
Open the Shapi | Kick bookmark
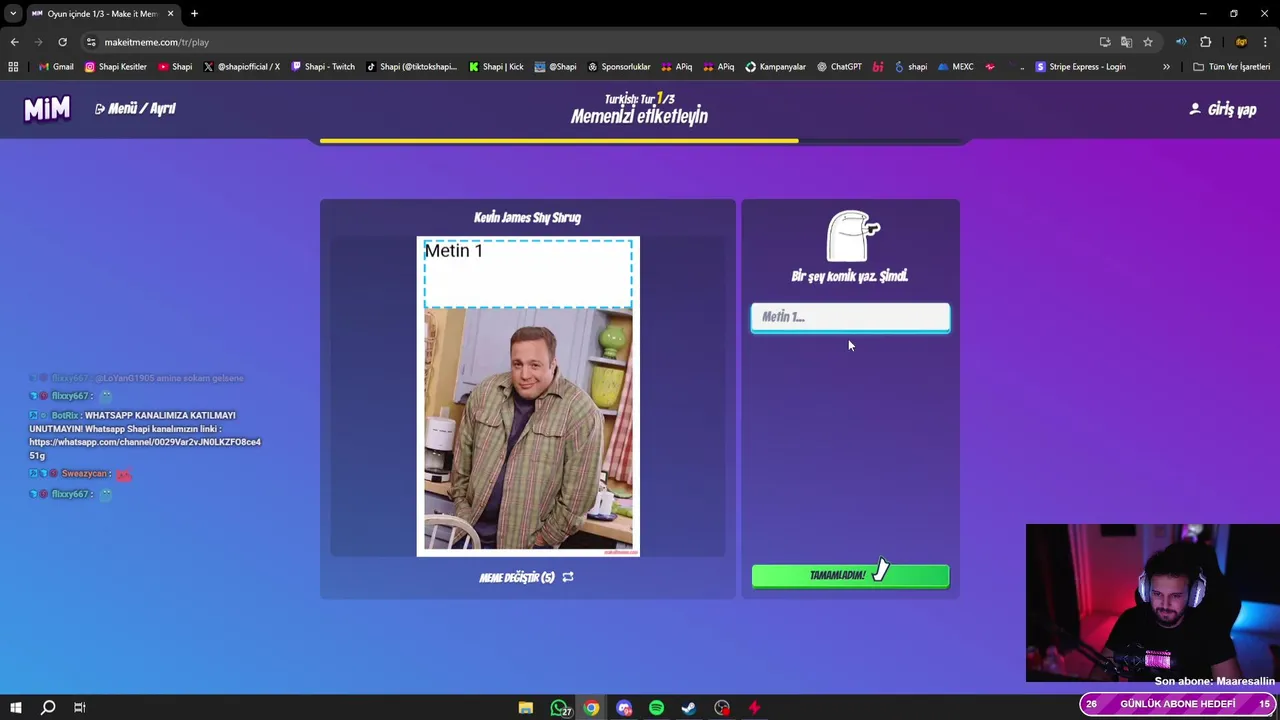point(496,67)
